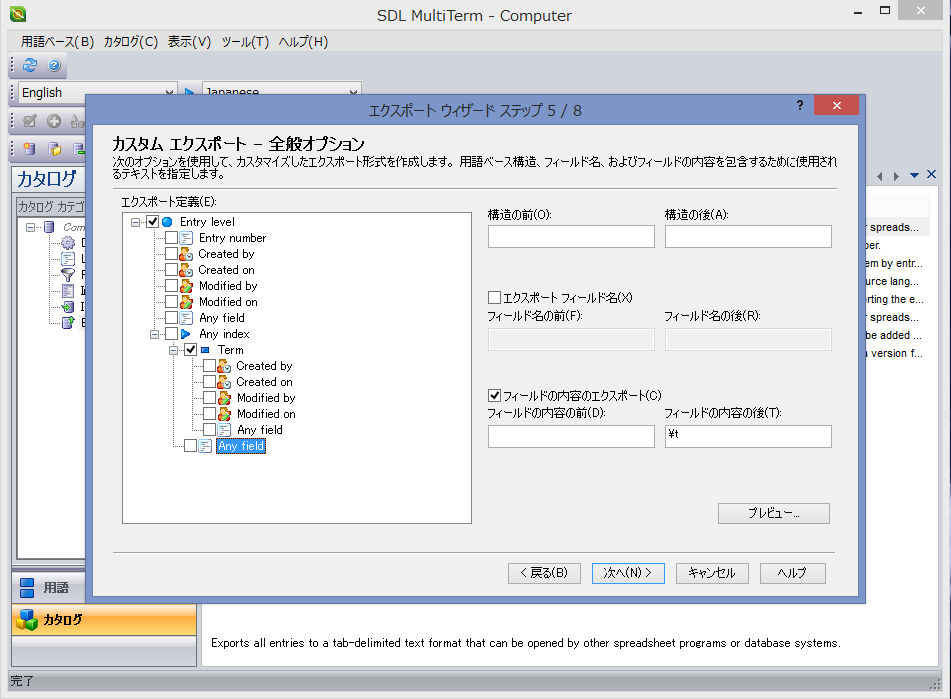Click the catalog cubes icon in navigation pane

pyautogui.click(x=27, y=620)
